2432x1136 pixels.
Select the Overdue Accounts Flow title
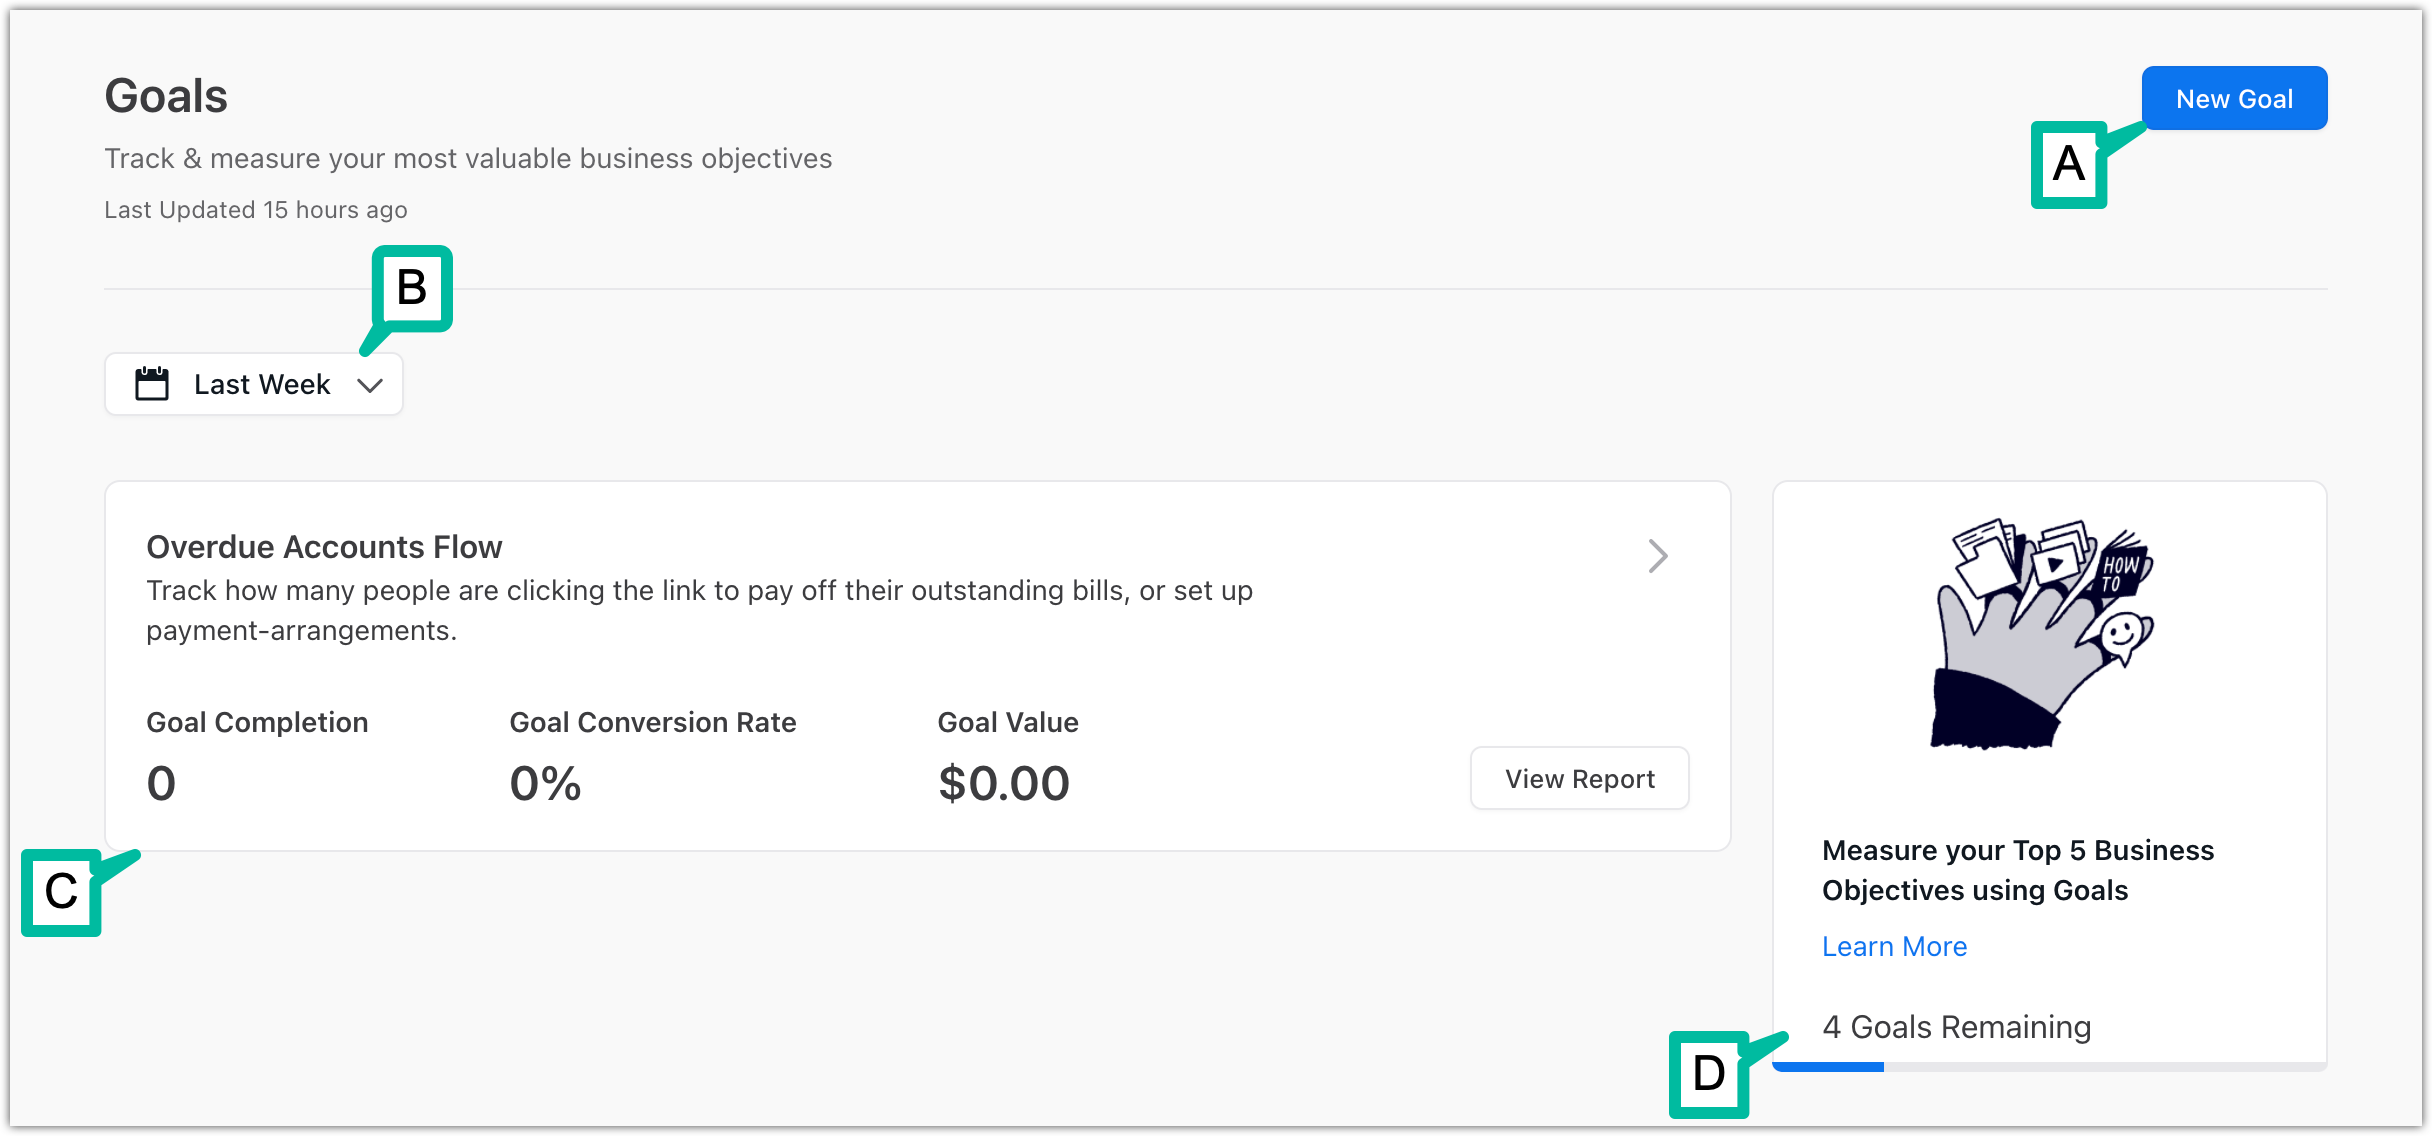pos(324,547)
